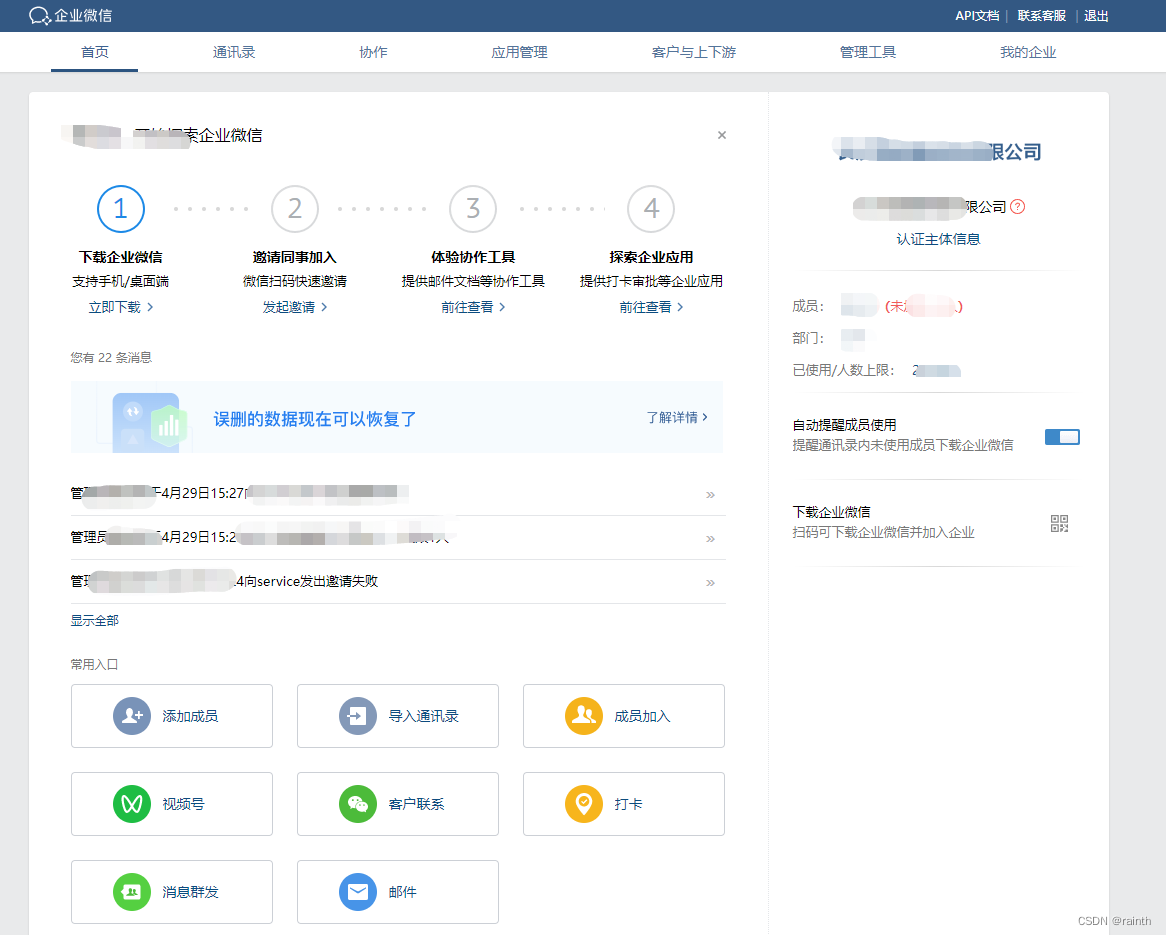Click step 1 circle 下载企业微信
Screen dimensions: 1166x935
click(120, 209)
